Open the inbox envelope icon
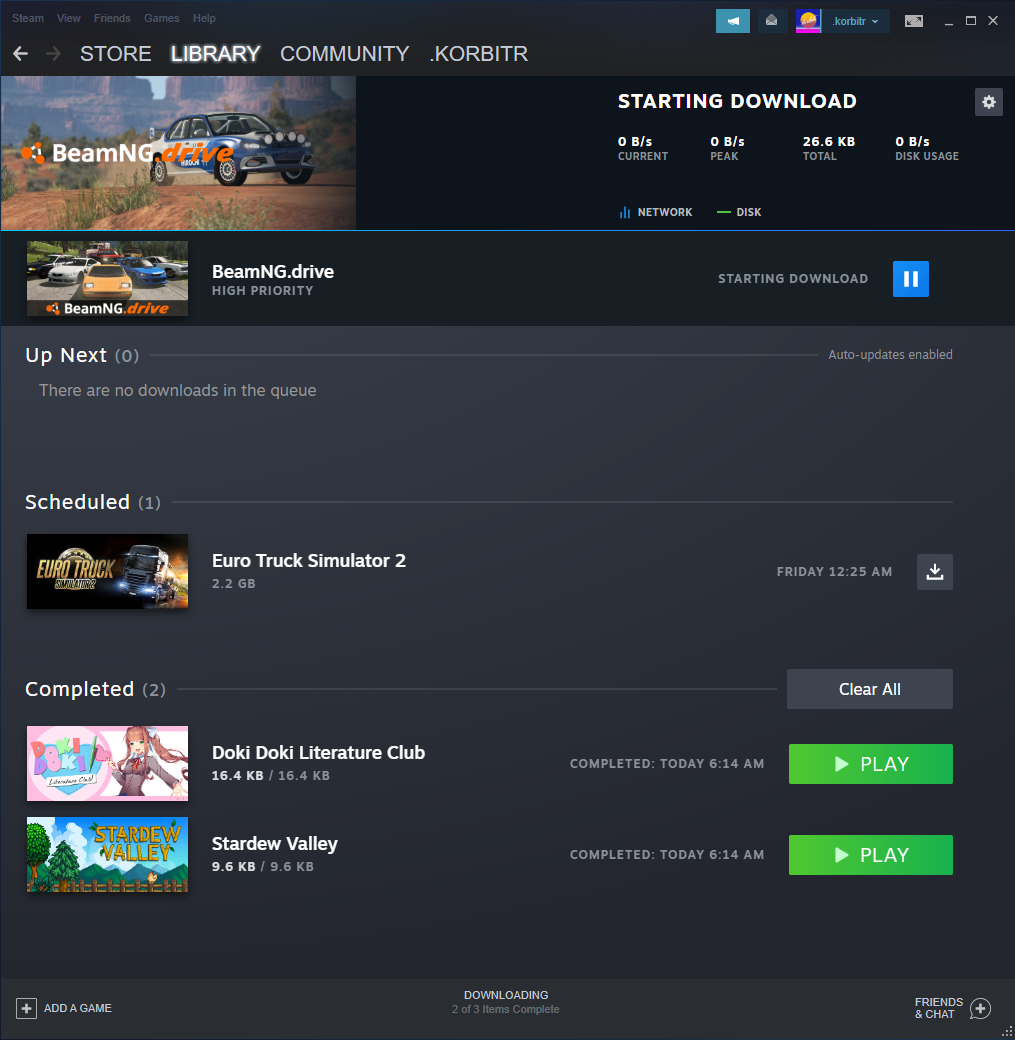This screenshot has height=1040, width=1015. (772, 21)
